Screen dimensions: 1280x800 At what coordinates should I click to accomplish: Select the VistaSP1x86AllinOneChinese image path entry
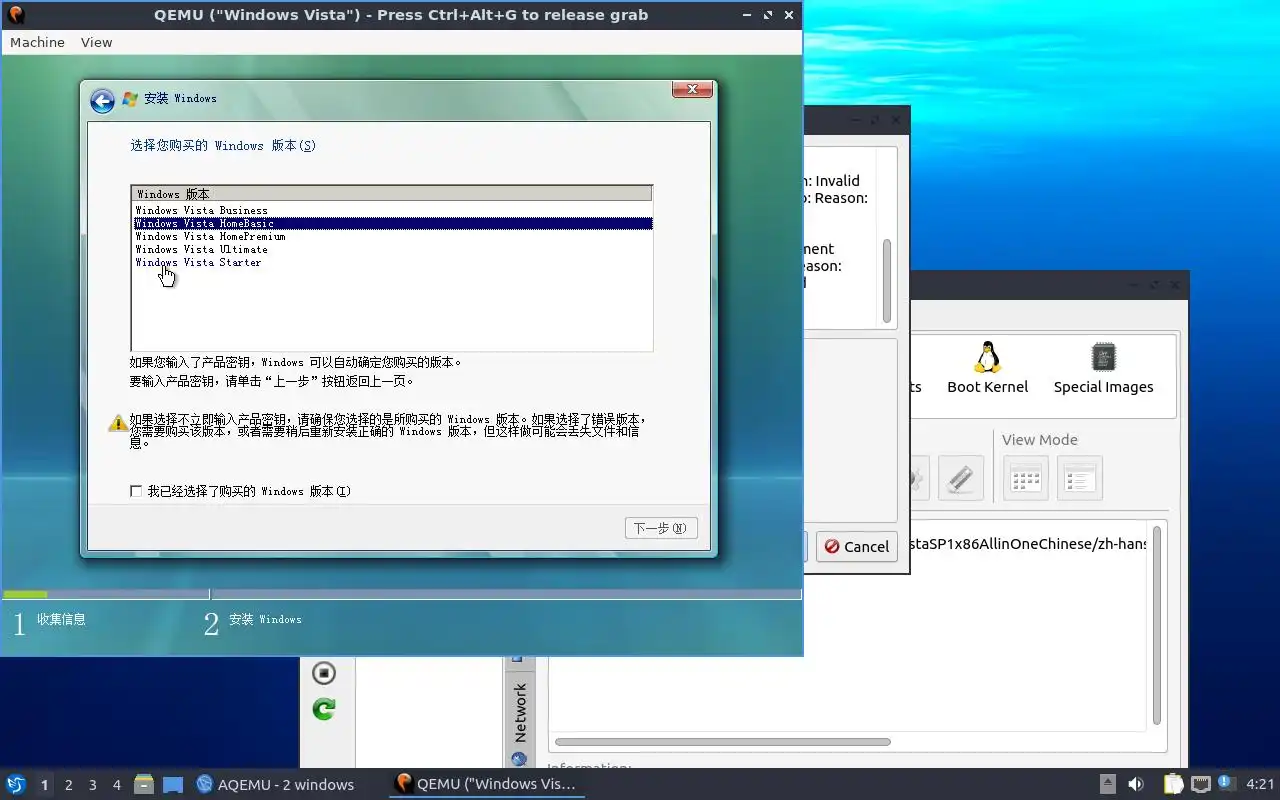click(x=1029, y=544)
